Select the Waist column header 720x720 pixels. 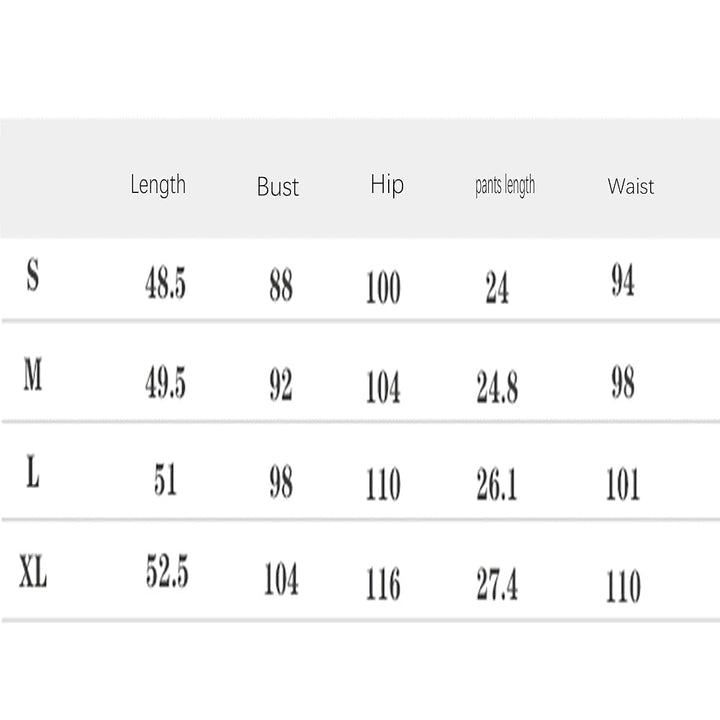[x=631, y=186]
